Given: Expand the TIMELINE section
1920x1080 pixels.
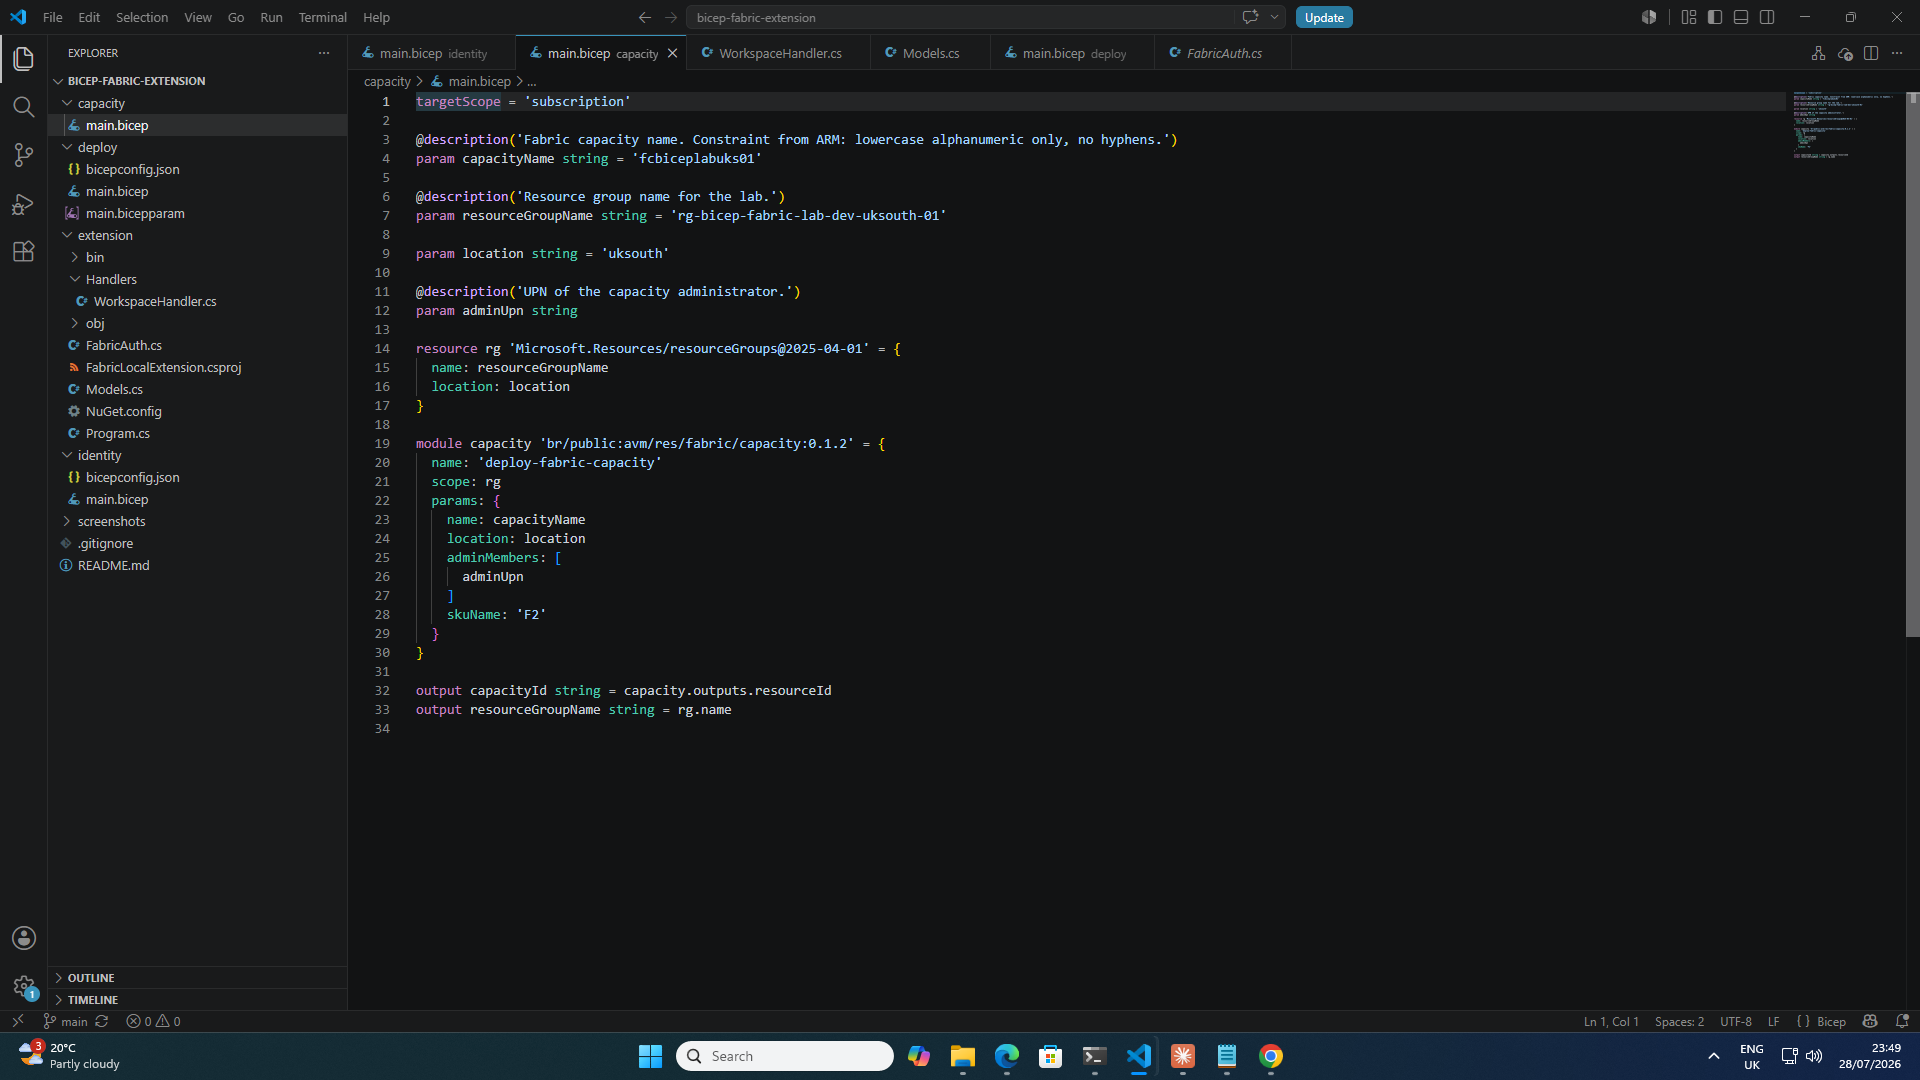Looking at the screenshot, I should pyautogui.click(x=197, y=1000).
